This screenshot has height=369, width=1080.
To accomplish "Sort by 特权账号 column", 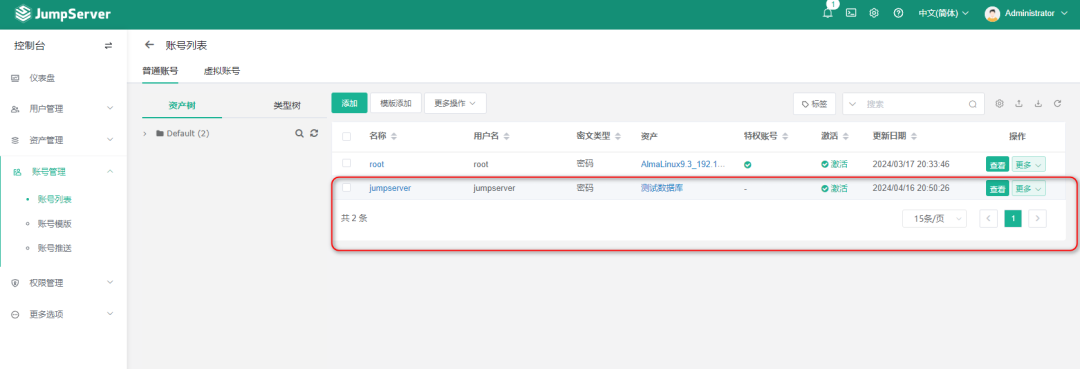I will 785,136.
